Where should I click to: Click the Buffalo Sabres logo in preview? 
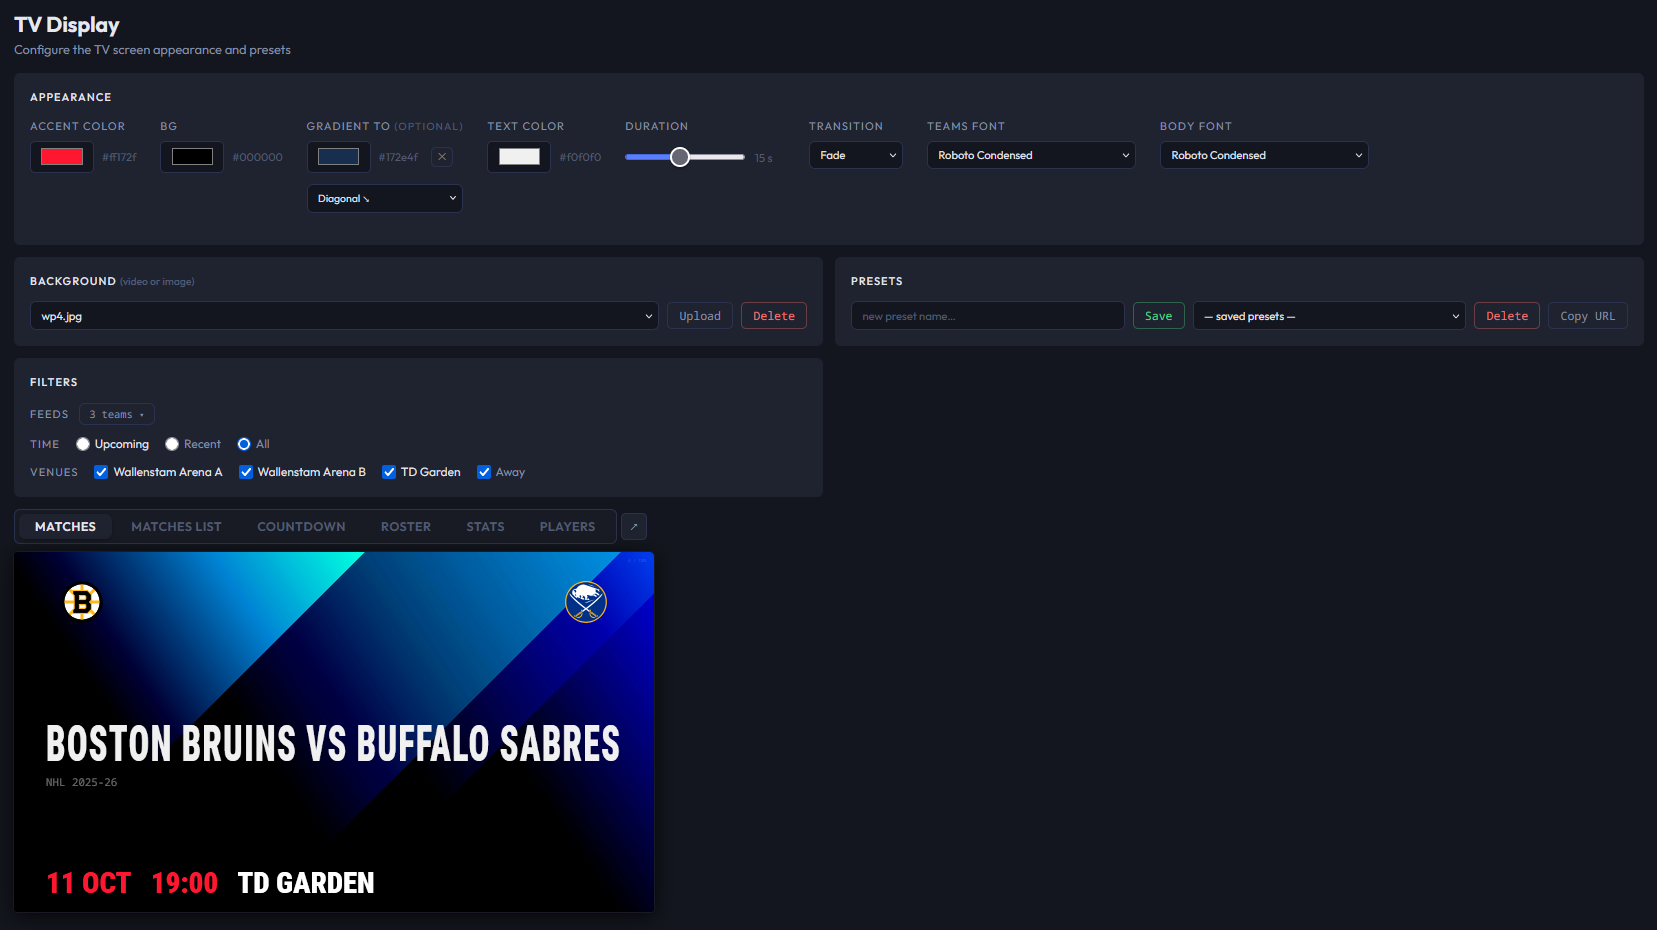pyautogui.click(x=586, y=602)
